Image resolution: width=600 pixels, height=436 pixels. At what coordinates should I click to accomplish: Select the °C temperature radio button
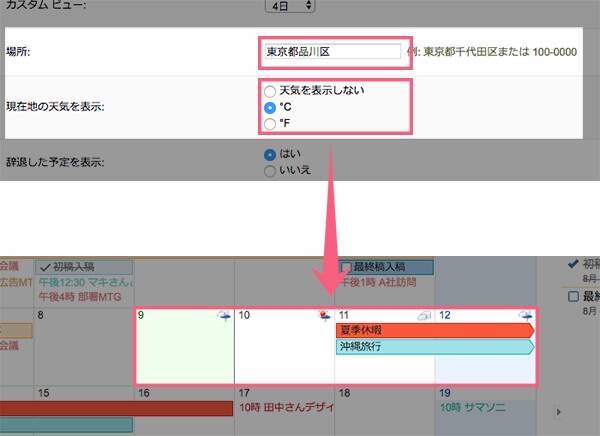(270, 108)
